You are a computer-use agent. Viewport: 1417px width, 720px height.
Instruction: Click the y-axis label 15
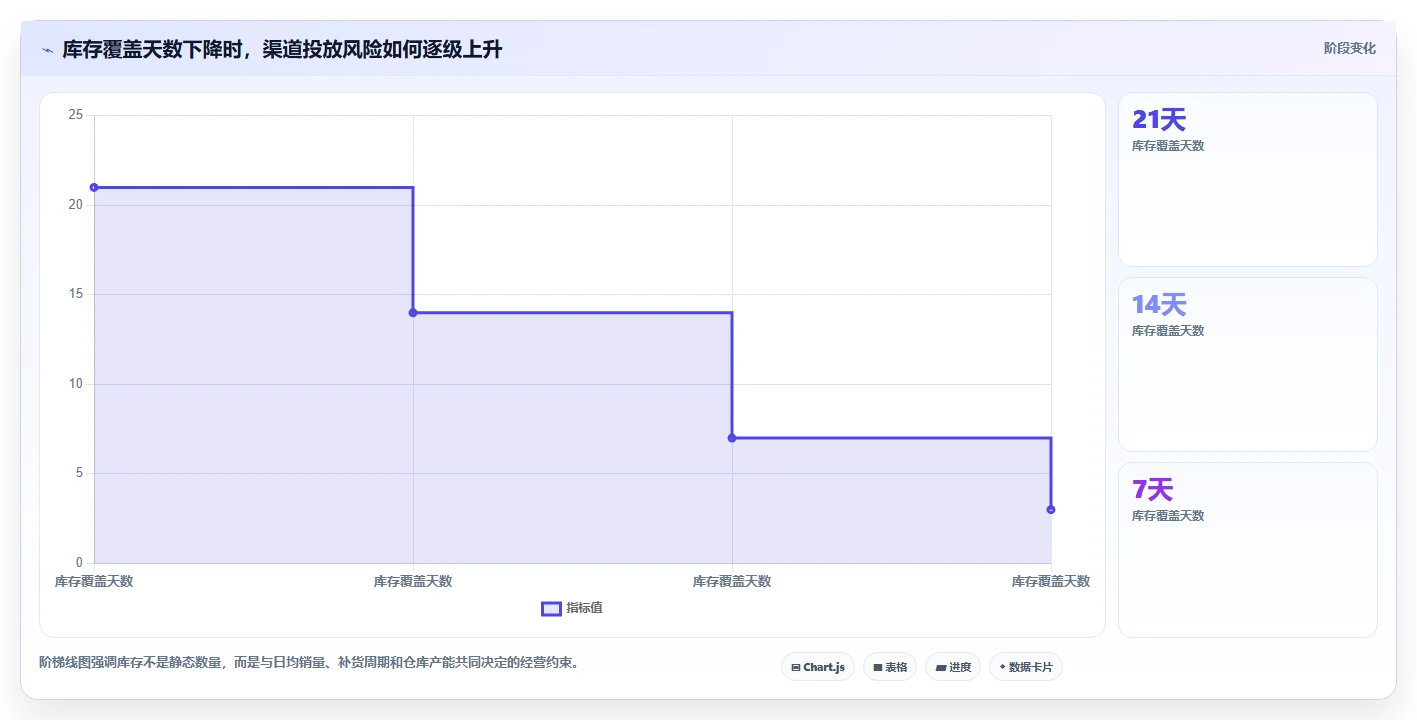[x=75, y=294]
